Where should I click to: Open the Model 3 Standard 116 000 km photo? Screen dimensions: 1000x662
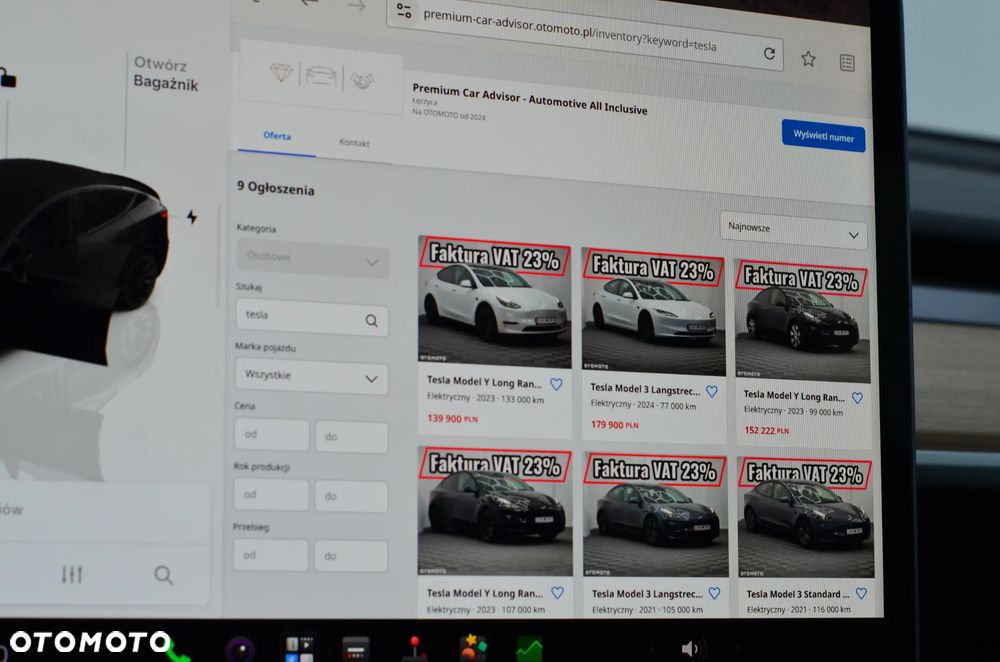point(805,517)
